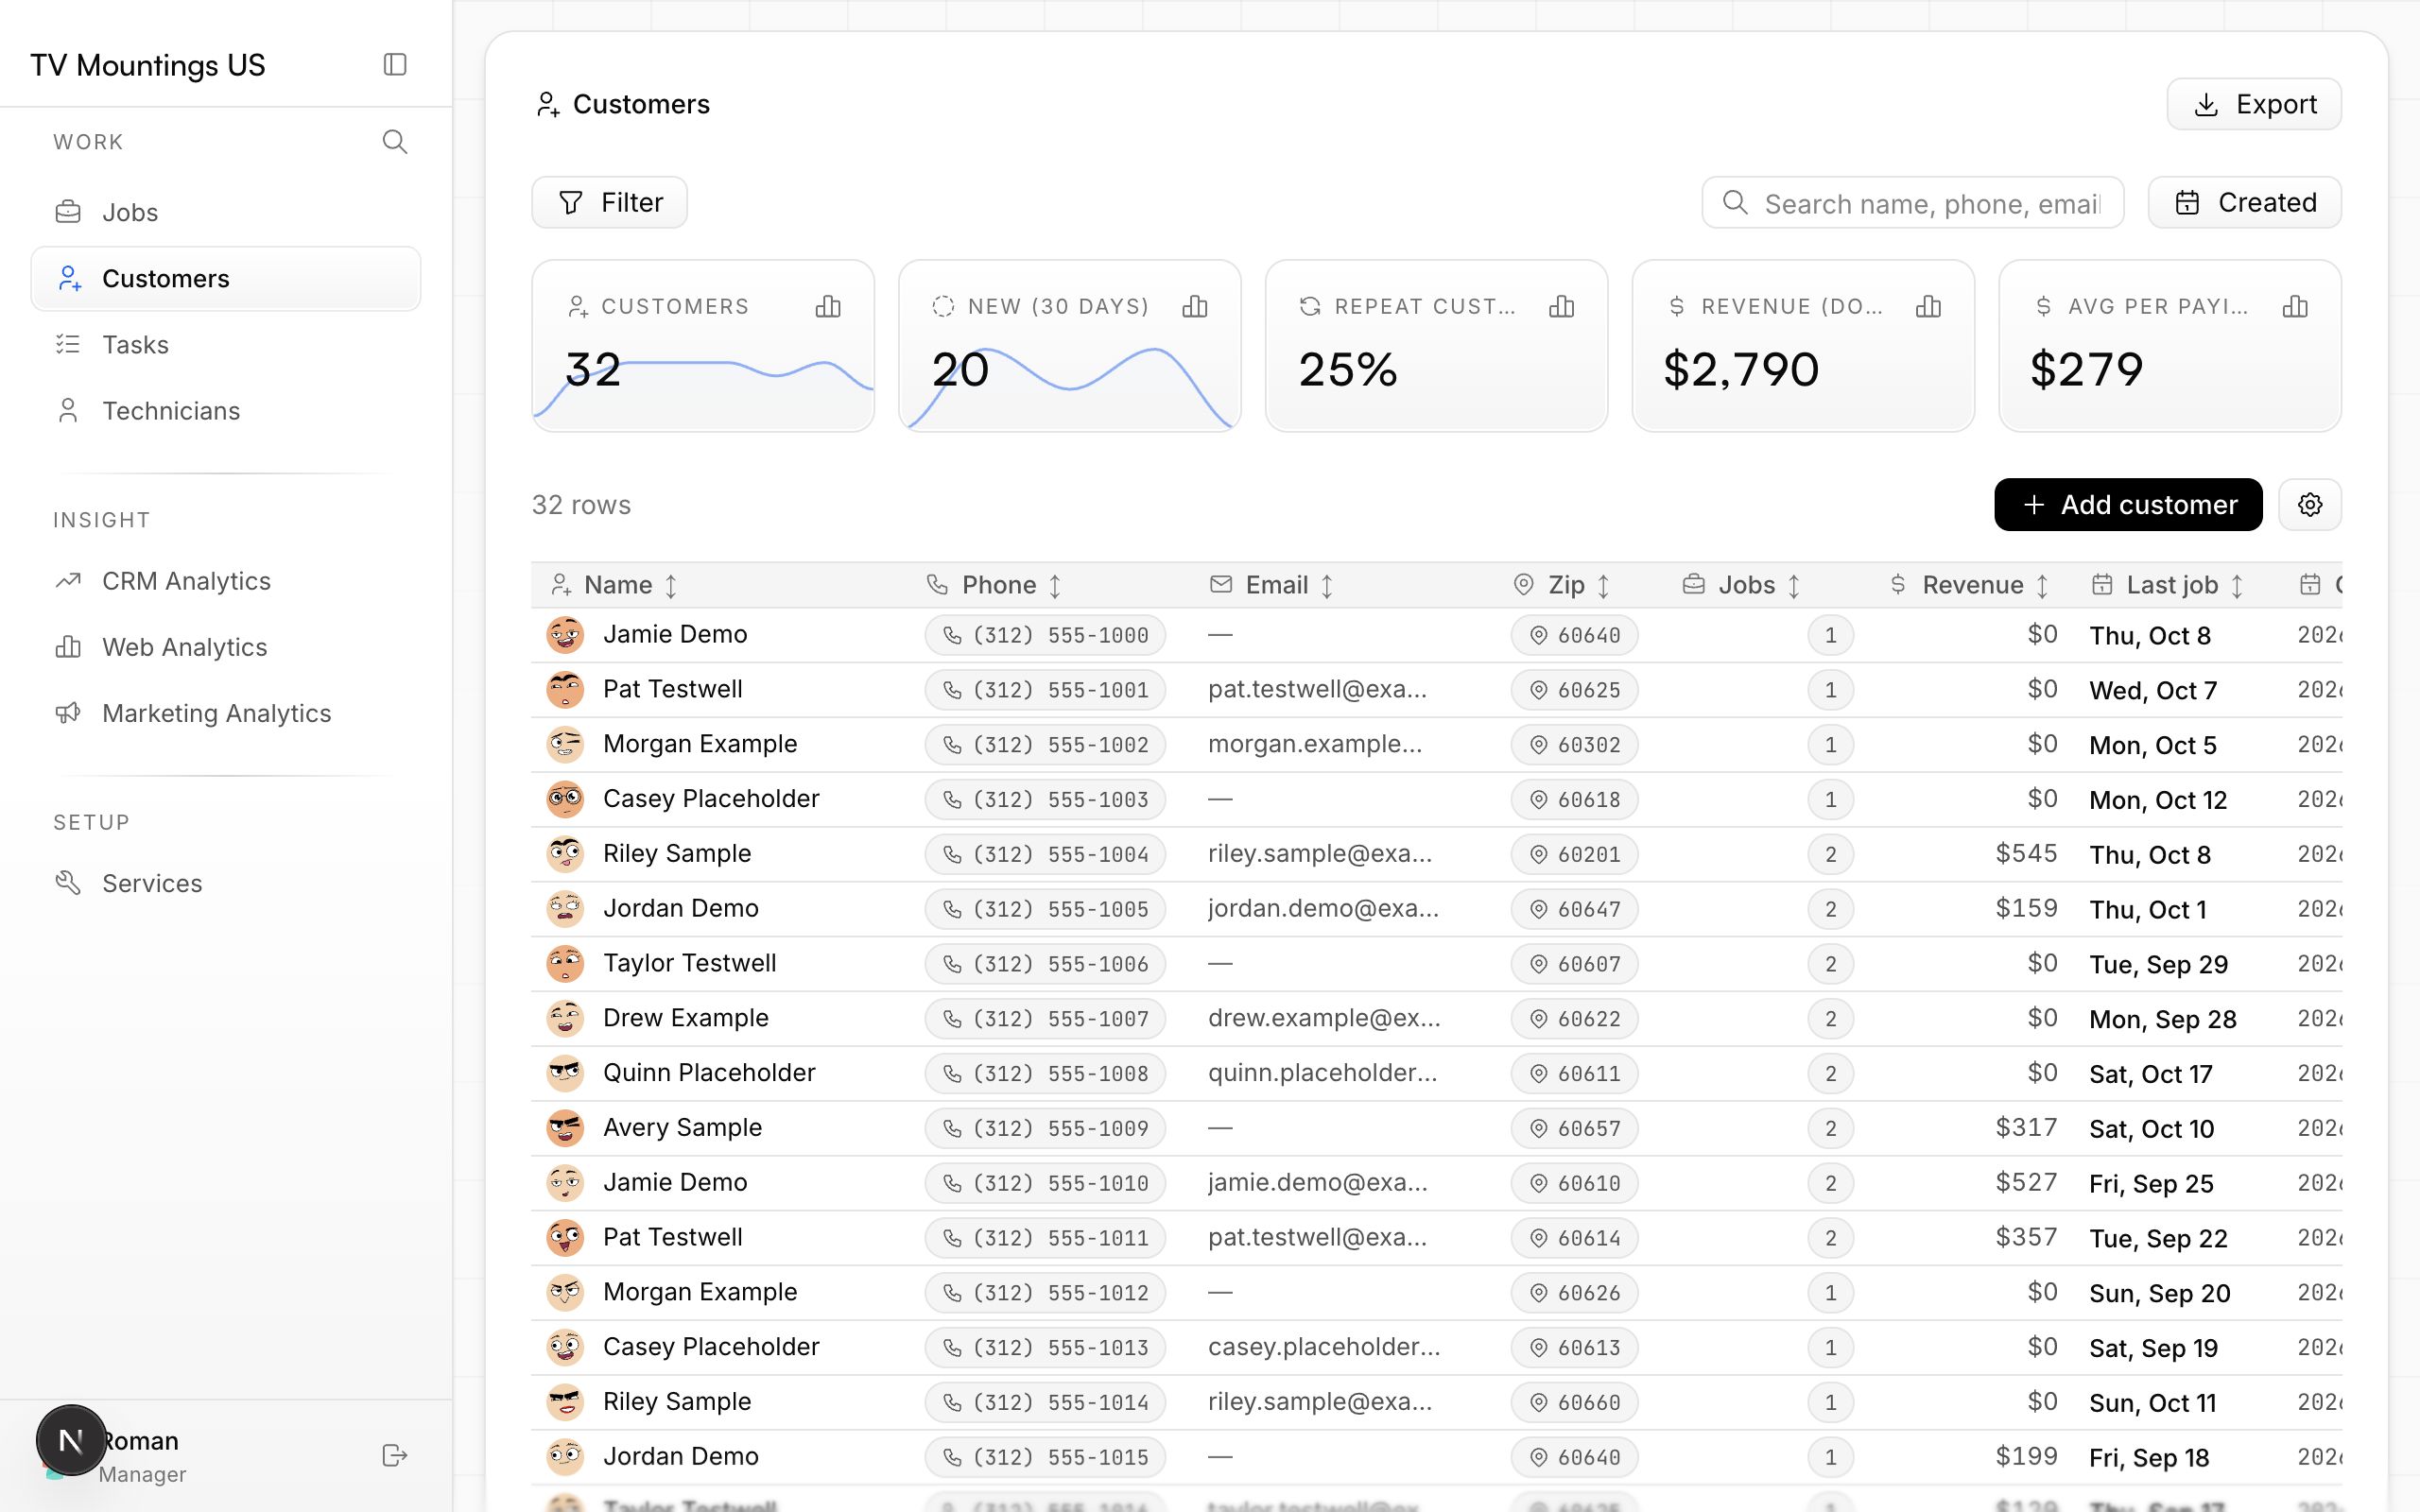This screenshot has height=1512, width=2420.
Task: Open sidebar search magnifier icon
Action: tap(395, 142)
